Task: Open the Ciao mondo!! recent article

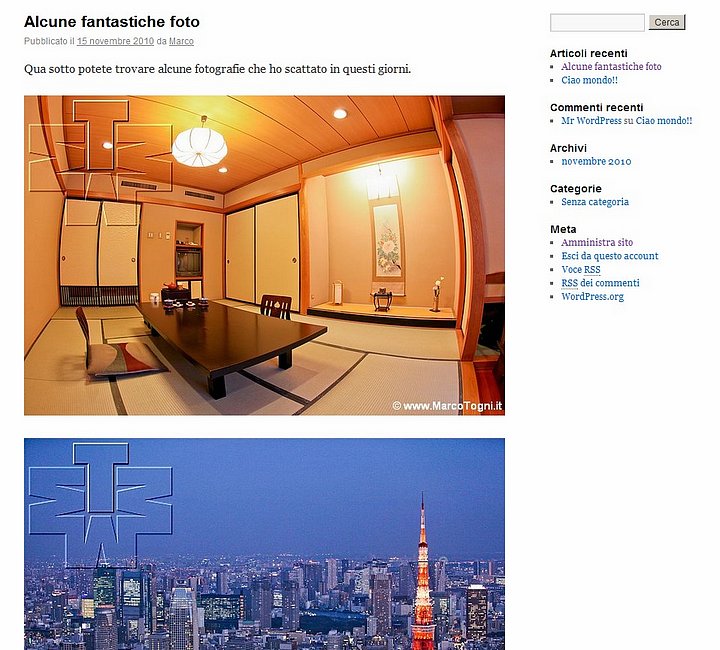Action: [589, 80]
